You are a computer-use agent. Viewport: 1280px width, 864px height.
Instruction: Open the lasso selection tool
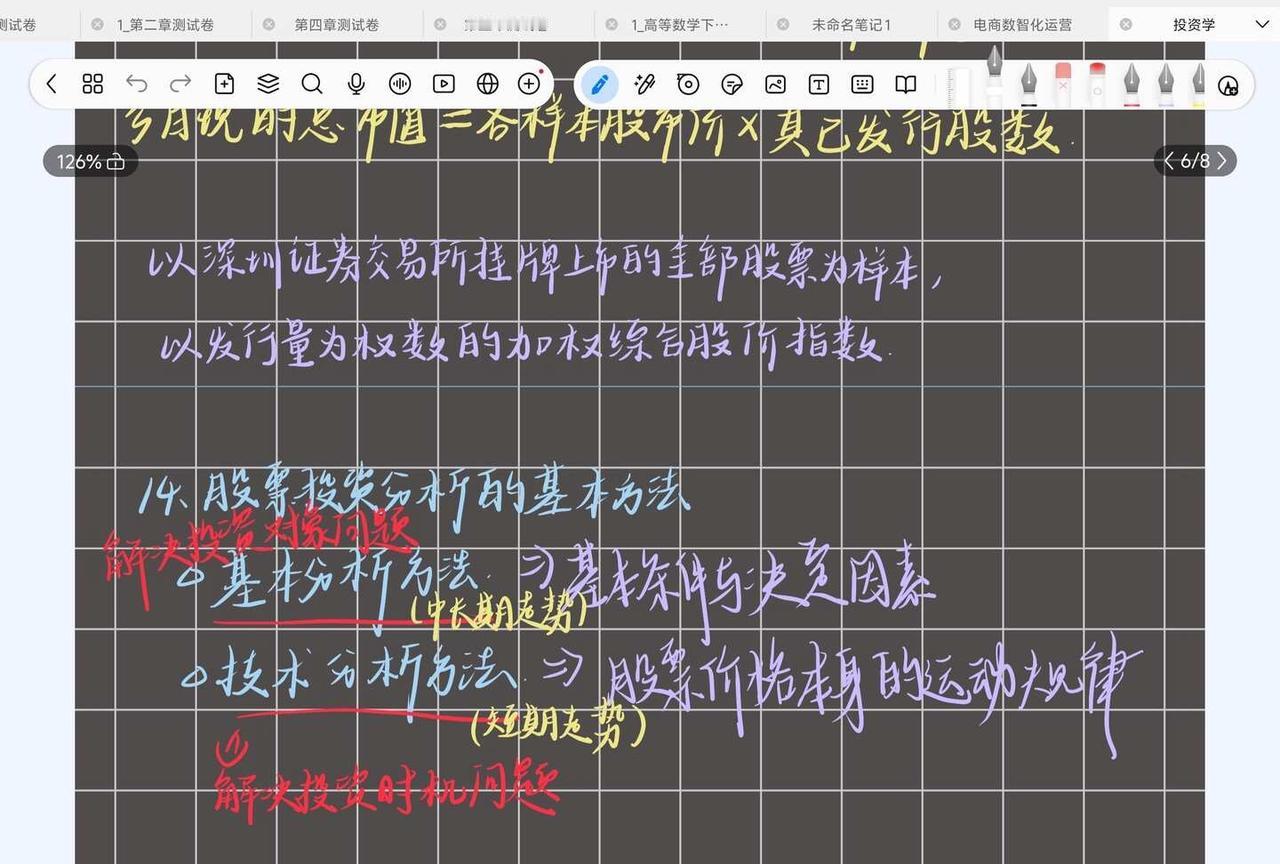coord(688,84)
